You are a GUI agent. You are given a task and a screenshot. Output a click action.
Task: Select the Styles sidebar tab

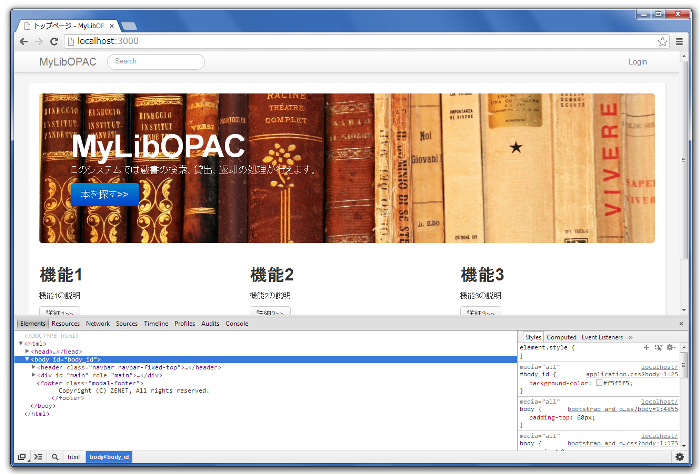pos(533,337)
